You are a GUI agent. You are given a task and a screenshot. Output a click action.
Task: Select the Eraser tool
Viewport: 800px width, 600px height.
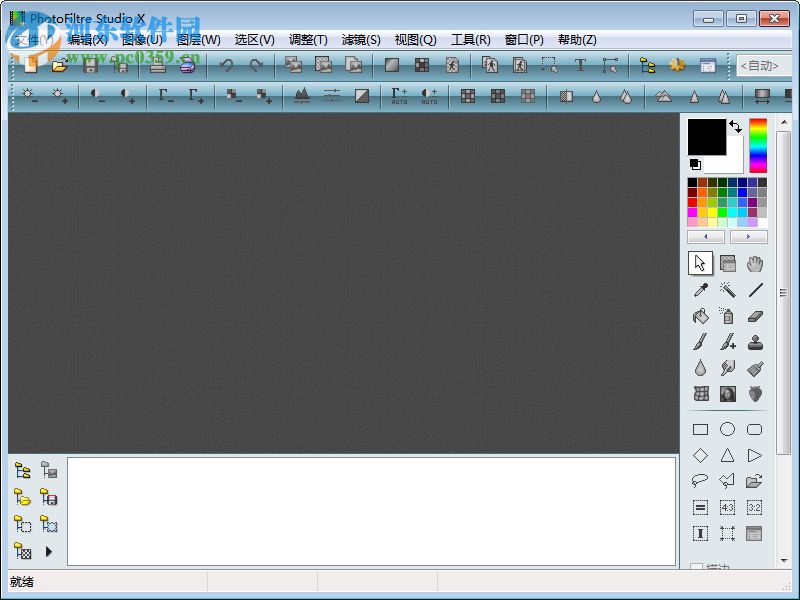click(754, 315)
